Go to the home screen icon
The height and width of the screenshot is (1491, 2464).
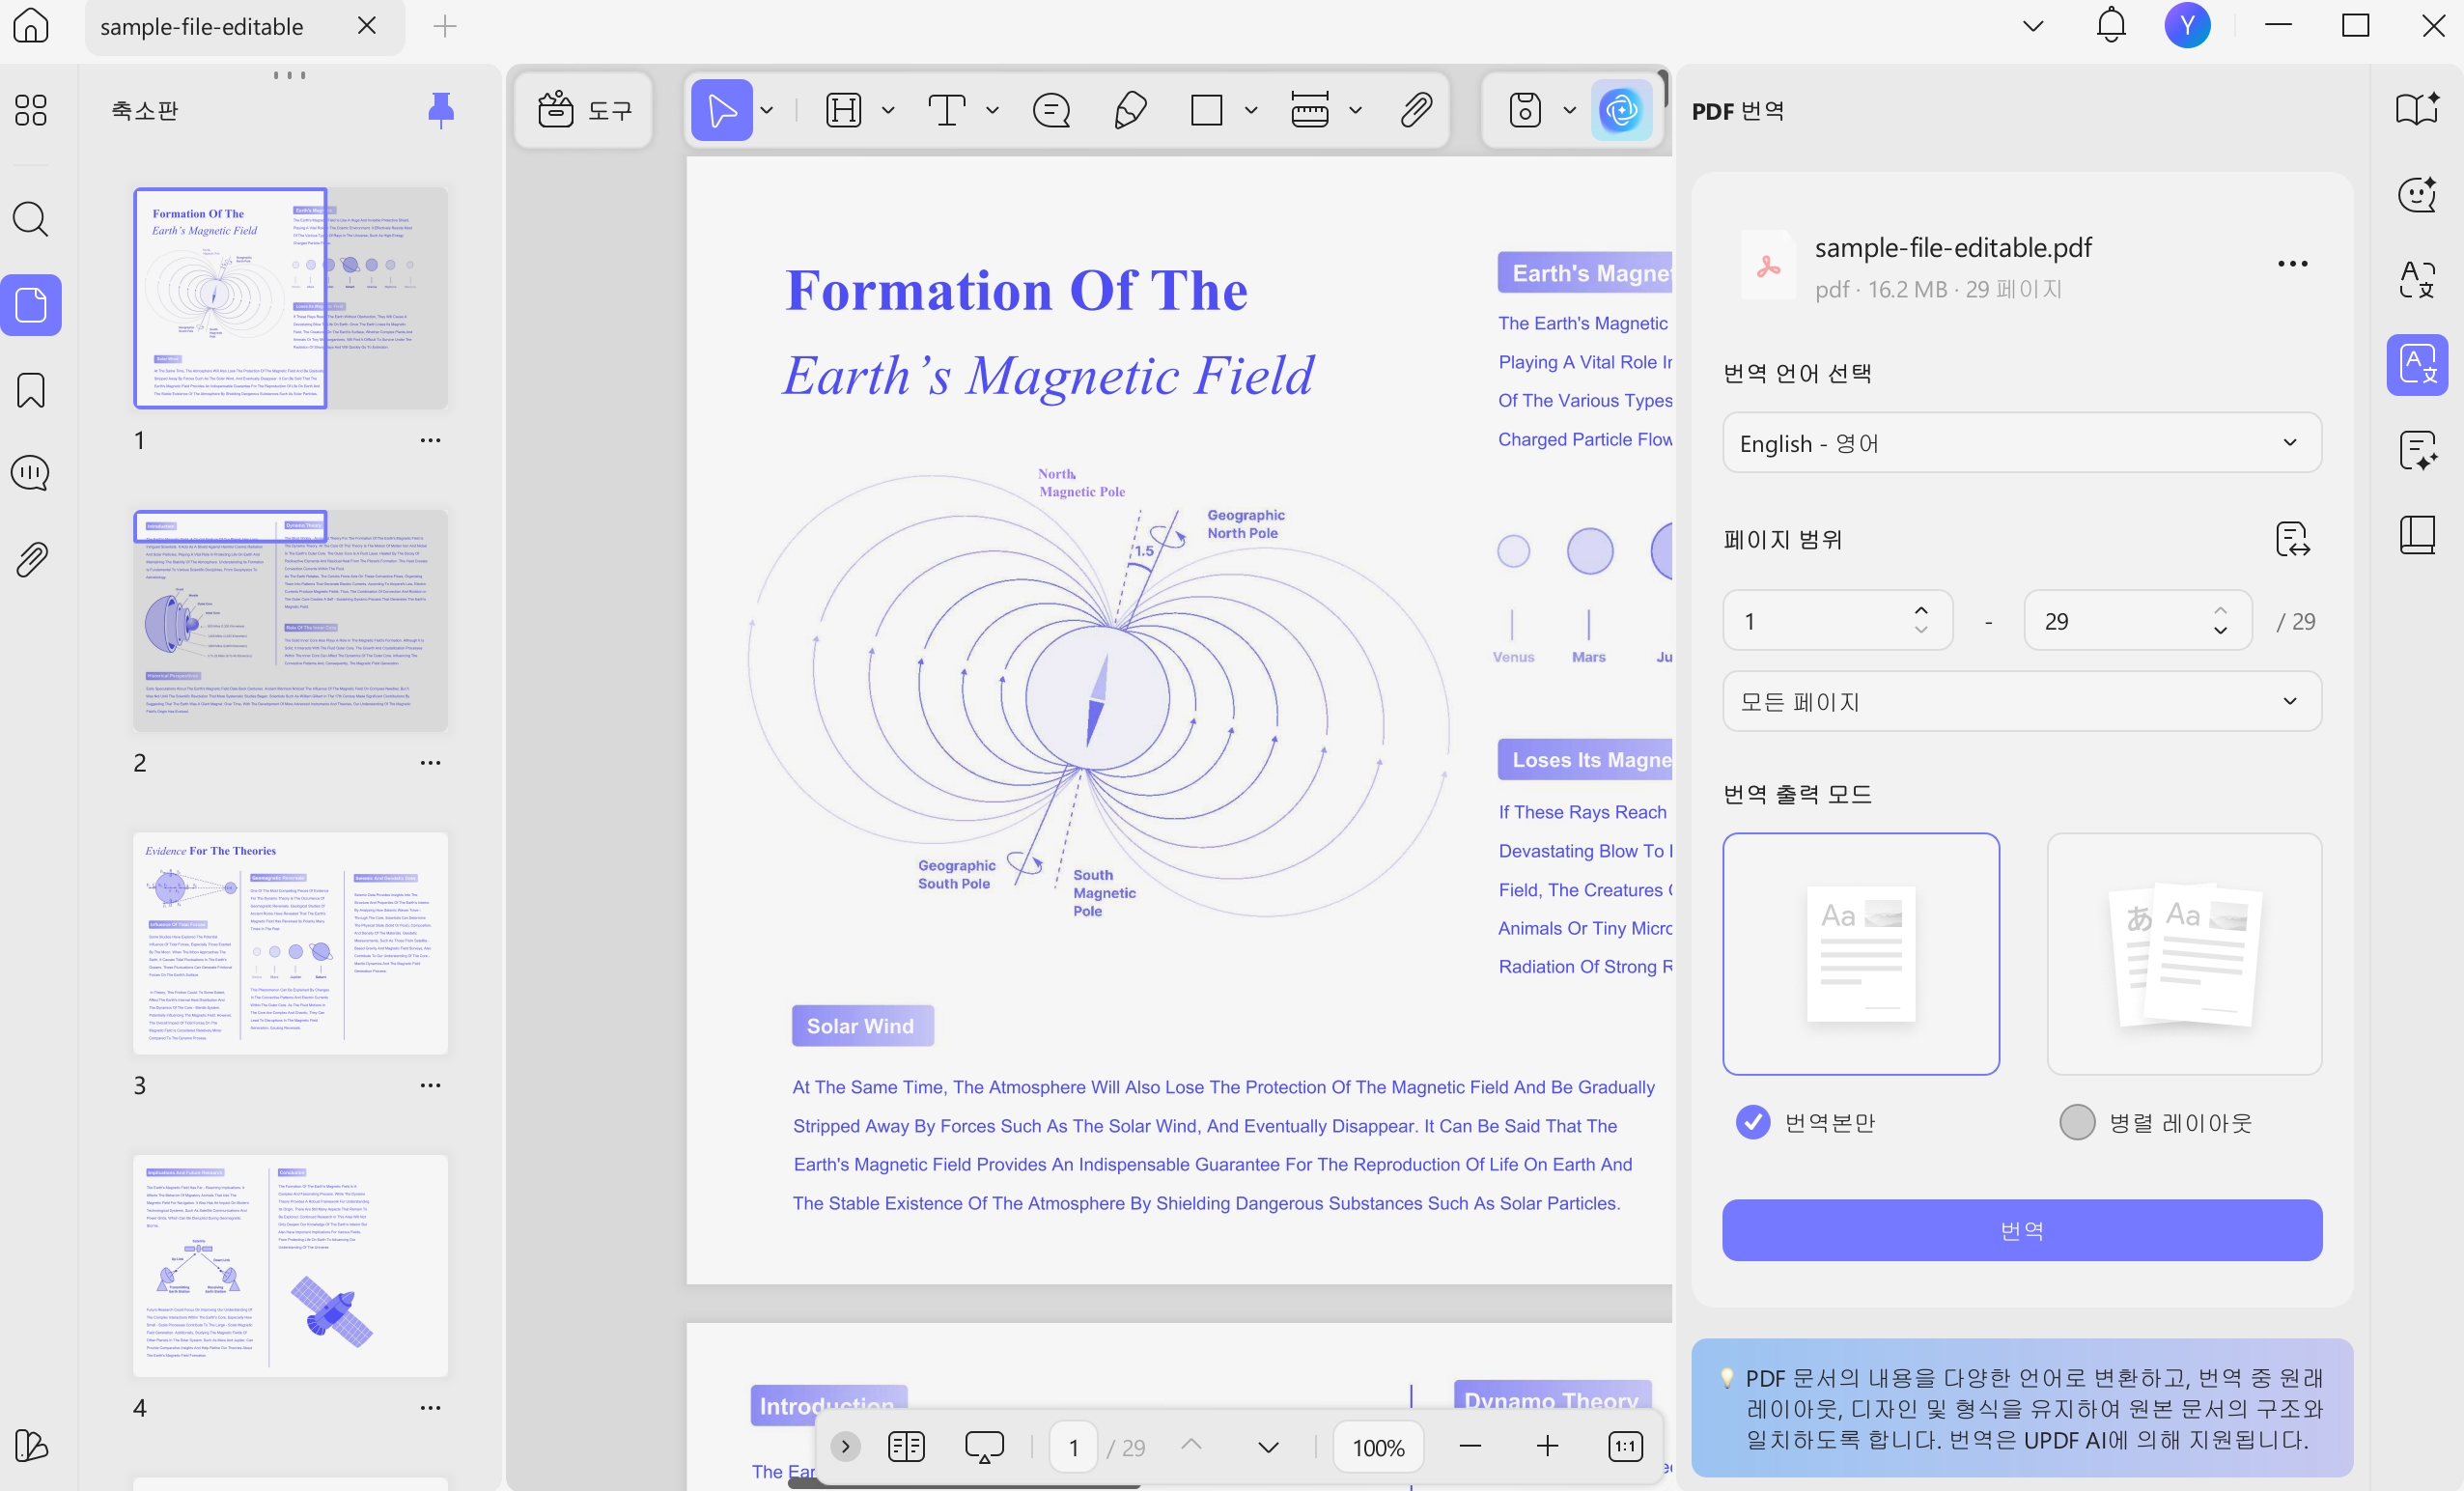[x=31, y=26]
